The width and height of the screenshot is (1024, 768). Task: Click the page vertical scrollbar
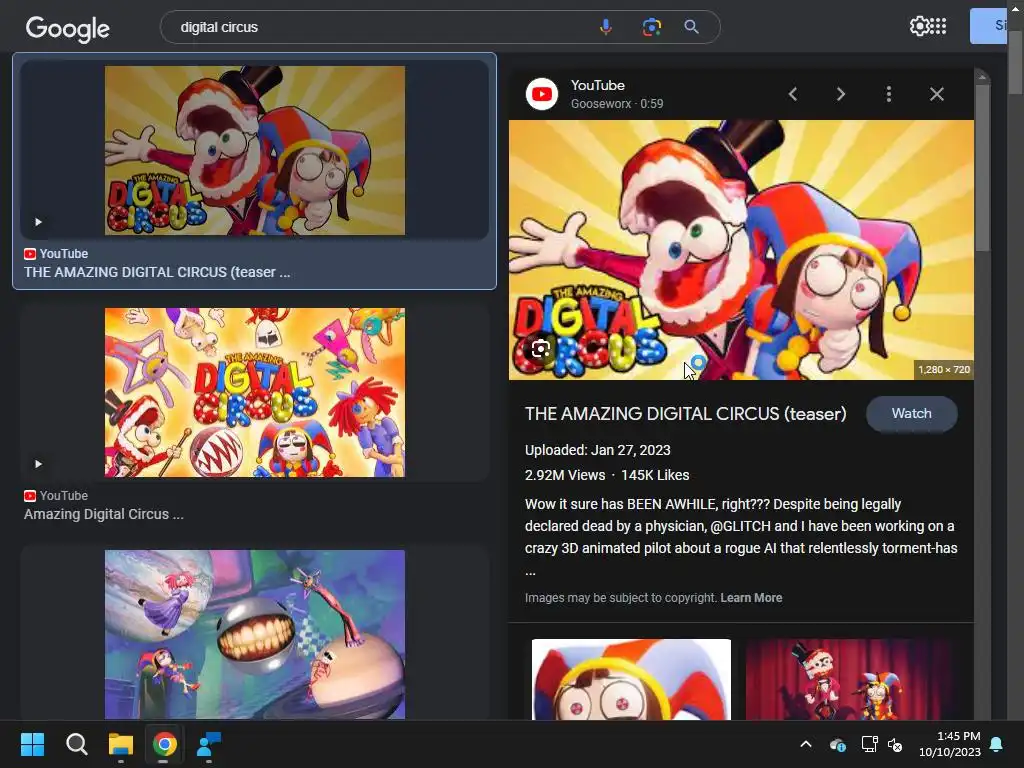pyautogui.click(x=1016, y=62)
